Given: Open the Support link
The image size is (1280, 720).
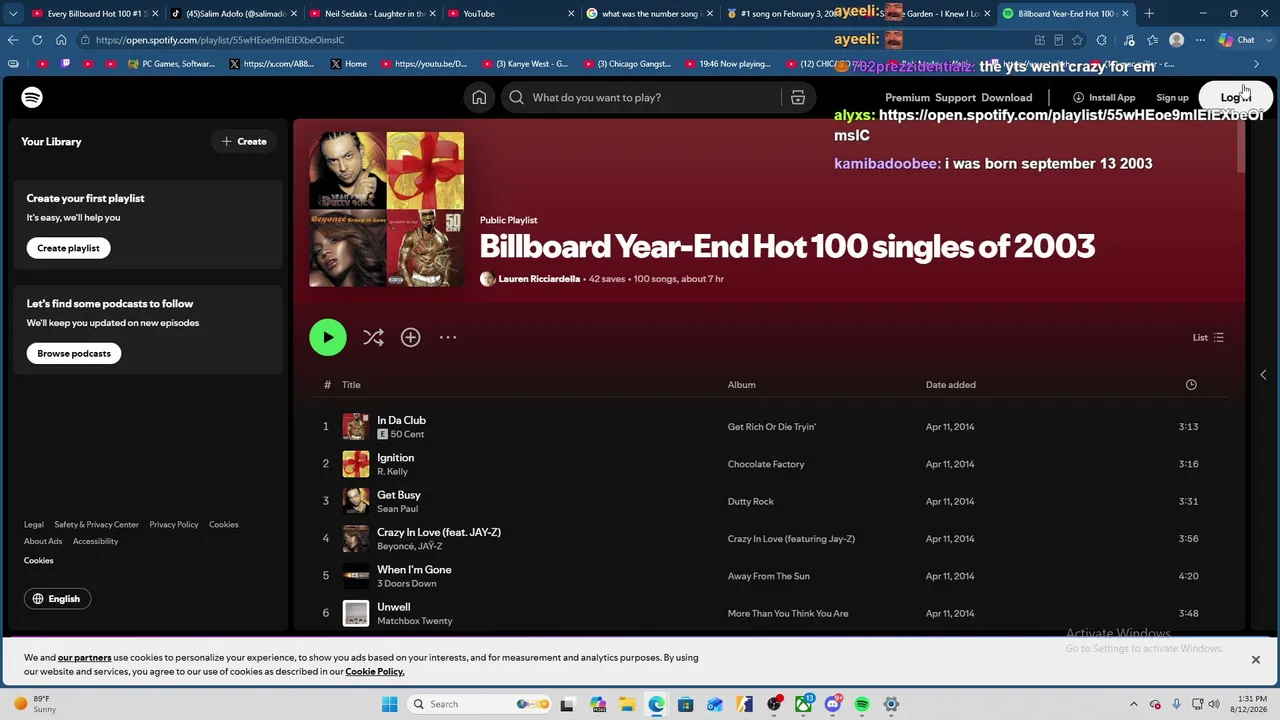Looking at the screenshot, I should [955, 98].
